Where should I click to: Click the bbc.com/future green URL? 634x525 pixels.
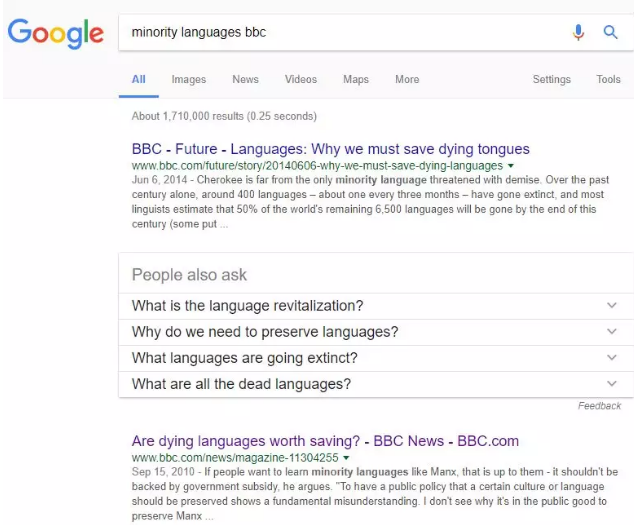(317, 166)
